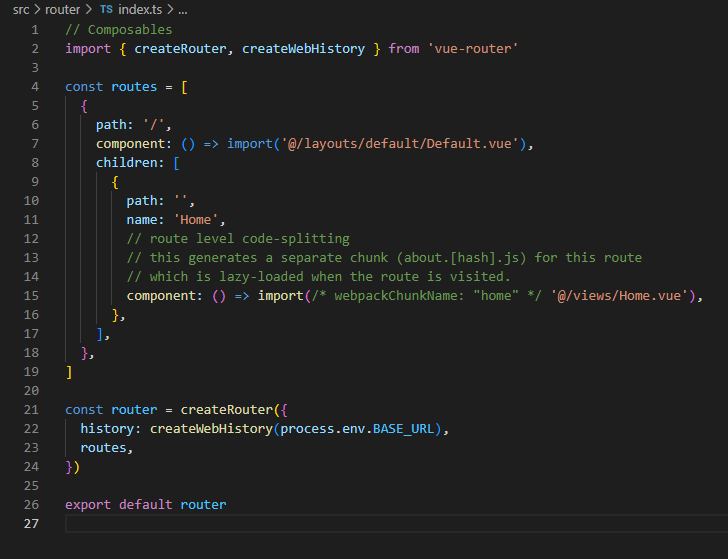This screenshot has width=728, height=559.
Task: Click the 'Home' name string
Action: point(195,220)
